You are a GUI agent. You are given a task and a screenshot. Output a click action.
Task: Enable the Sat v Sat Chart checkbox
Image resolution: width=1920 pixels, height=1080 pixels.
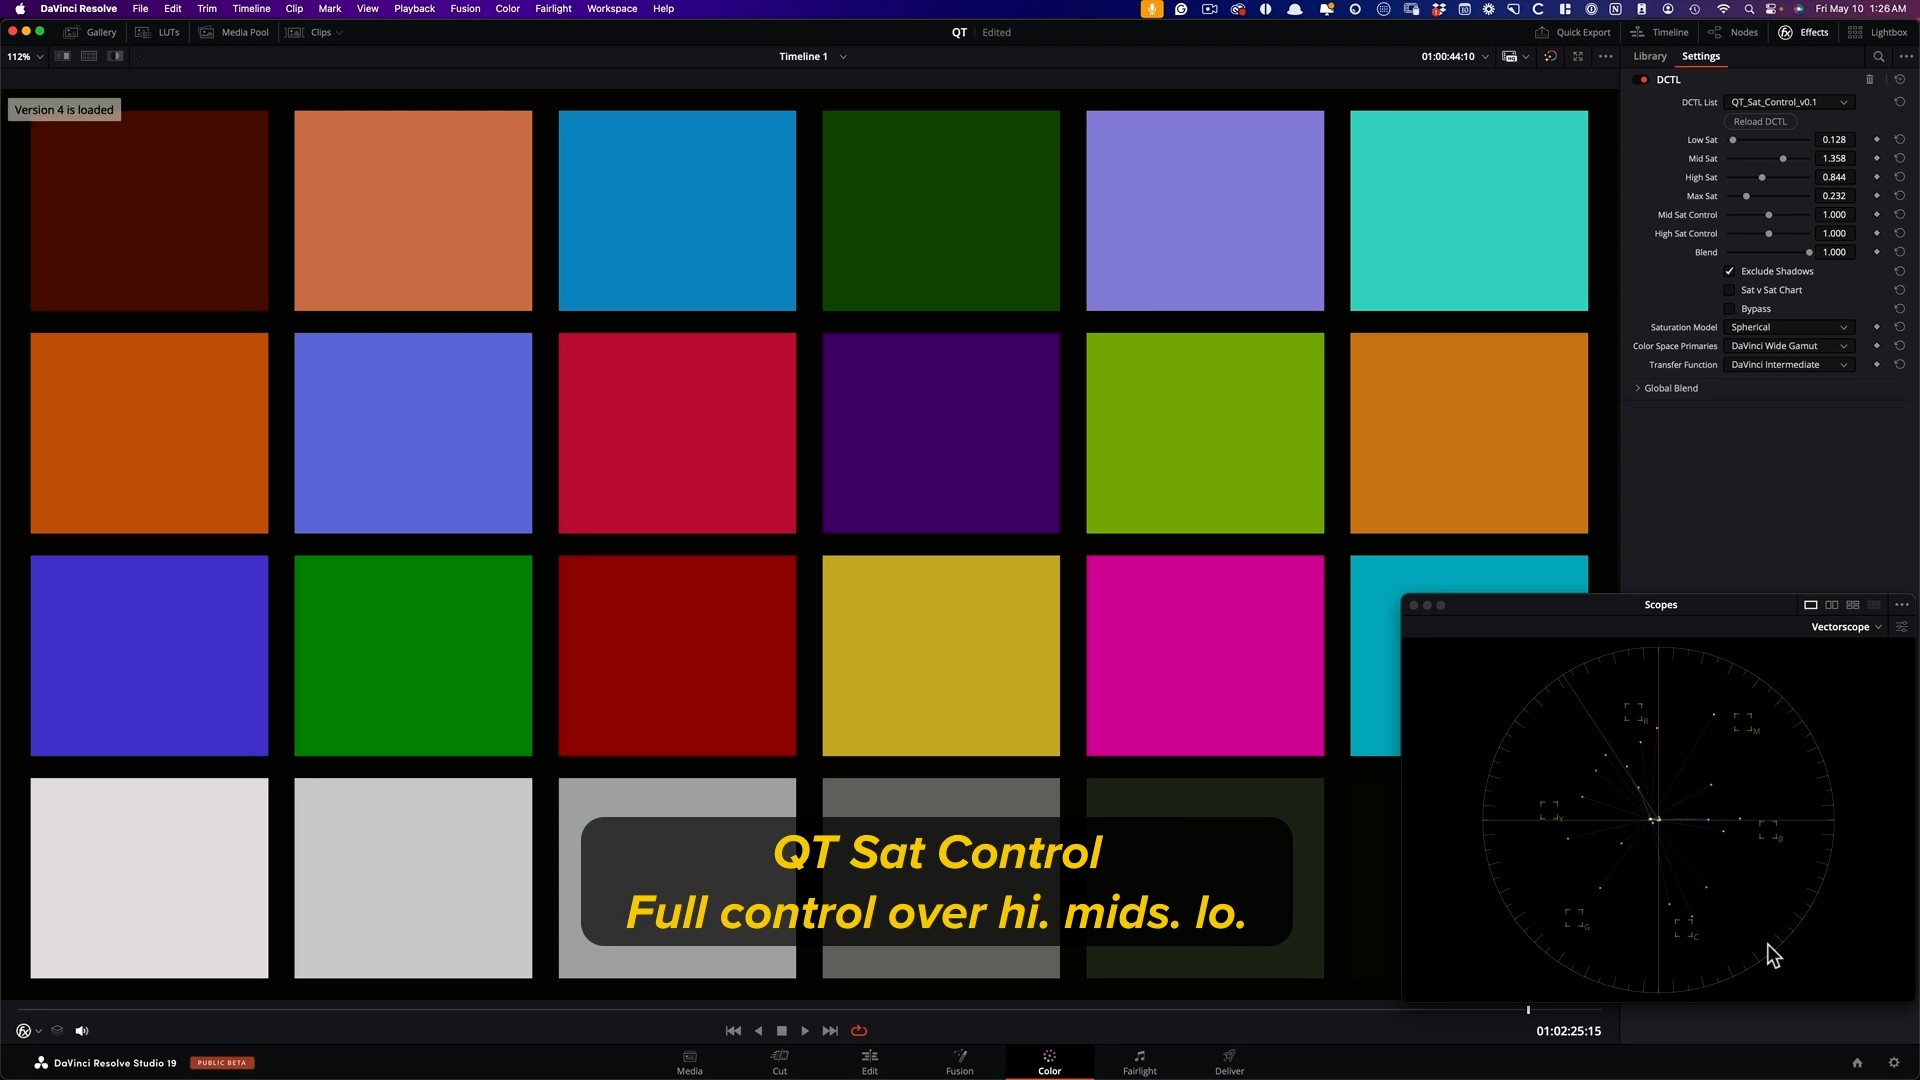[1730, 290]
